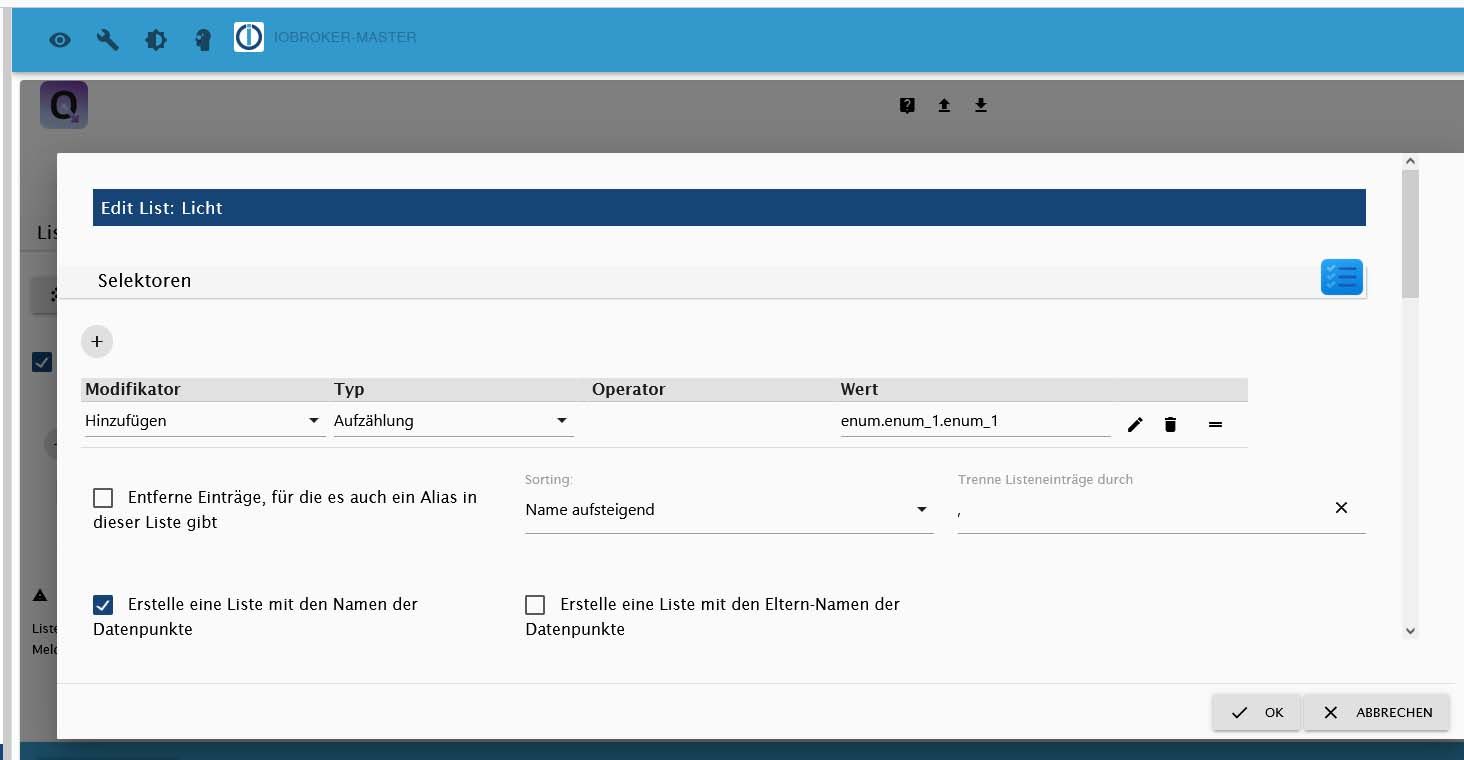Click the adapter logo icon behind dialog
The image size is (1464, 760).
pyautogui.click(x=64, y=105)
